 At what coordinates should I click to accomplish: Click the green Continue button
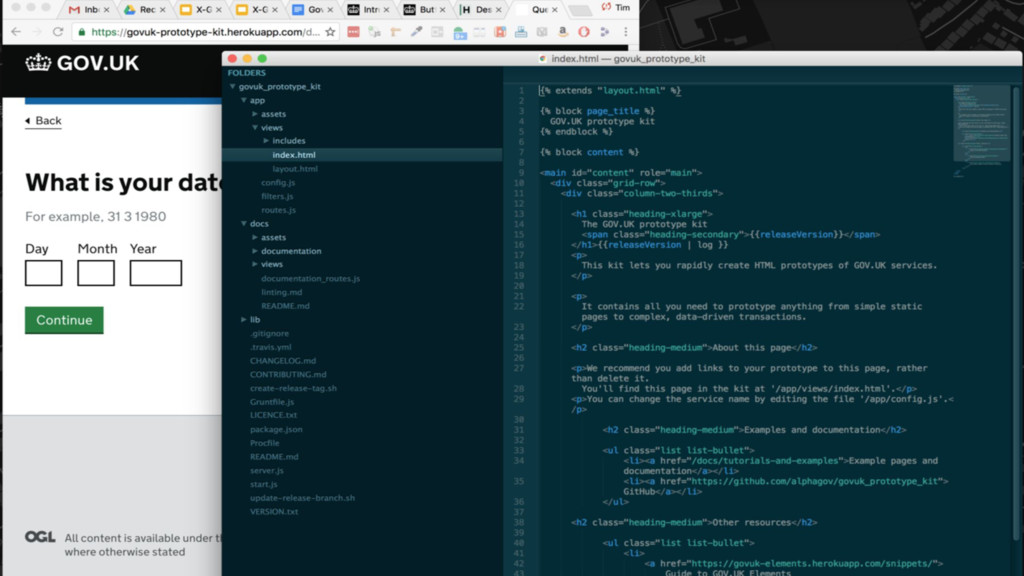tap(64, 320)
